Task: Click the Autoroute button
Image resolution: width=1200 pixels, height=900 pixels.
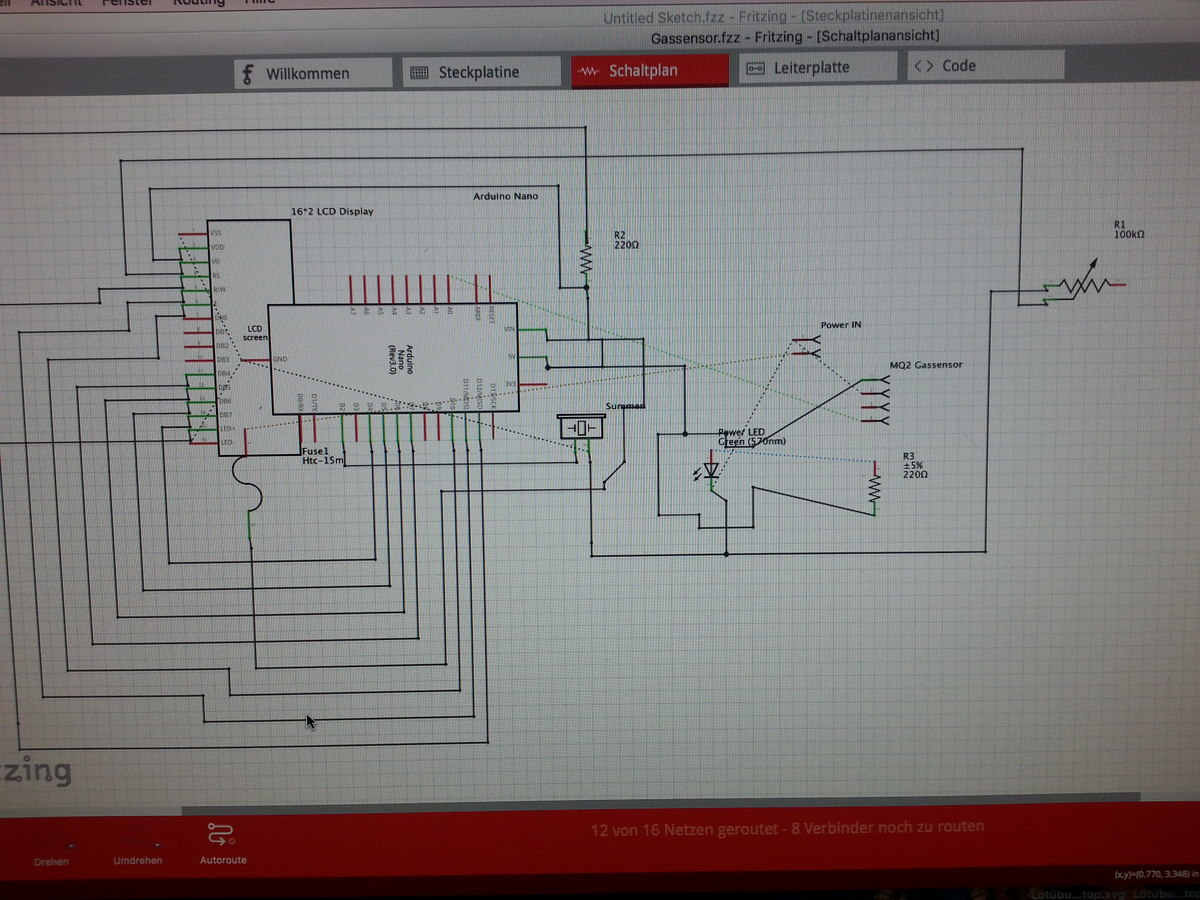Action: [222, 843]
